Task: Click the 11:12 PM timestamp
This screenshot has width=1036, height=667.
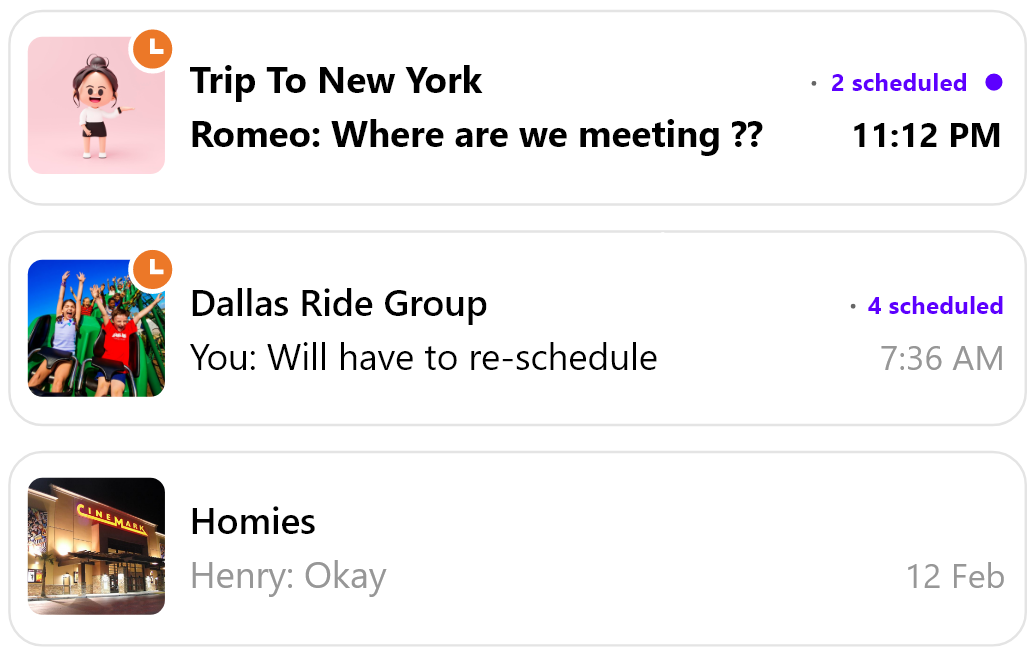Action: pyautogui.click(x=926, y=136)
